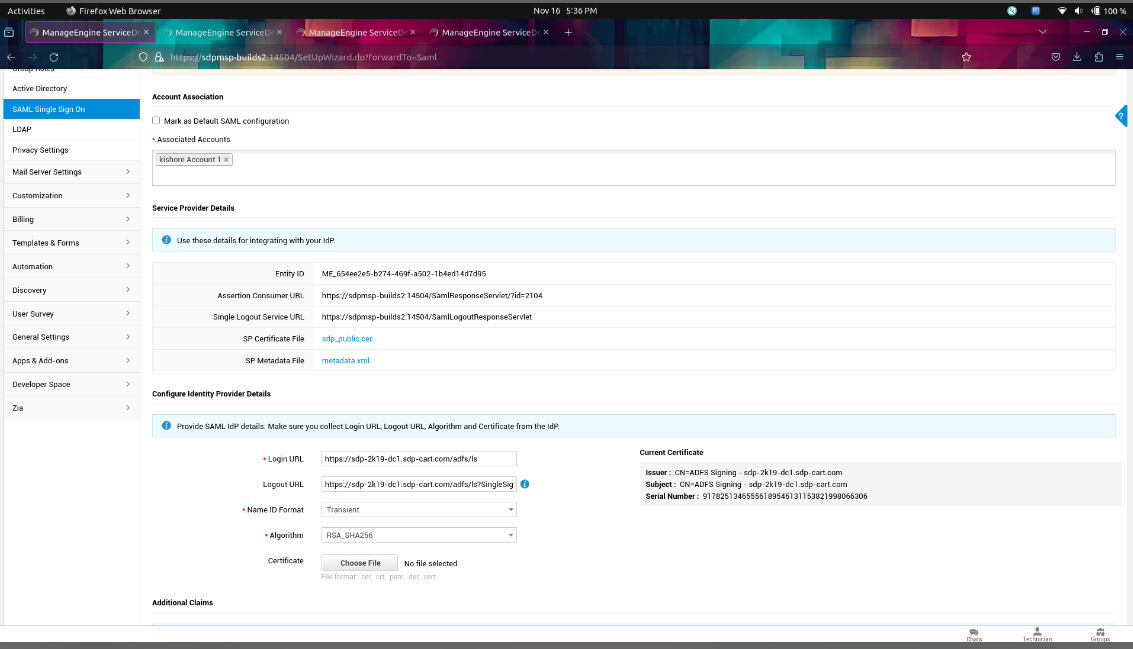This screenshot has height=649, width=1133.
Task: Click the Choose File button
Action: [360, 563]
